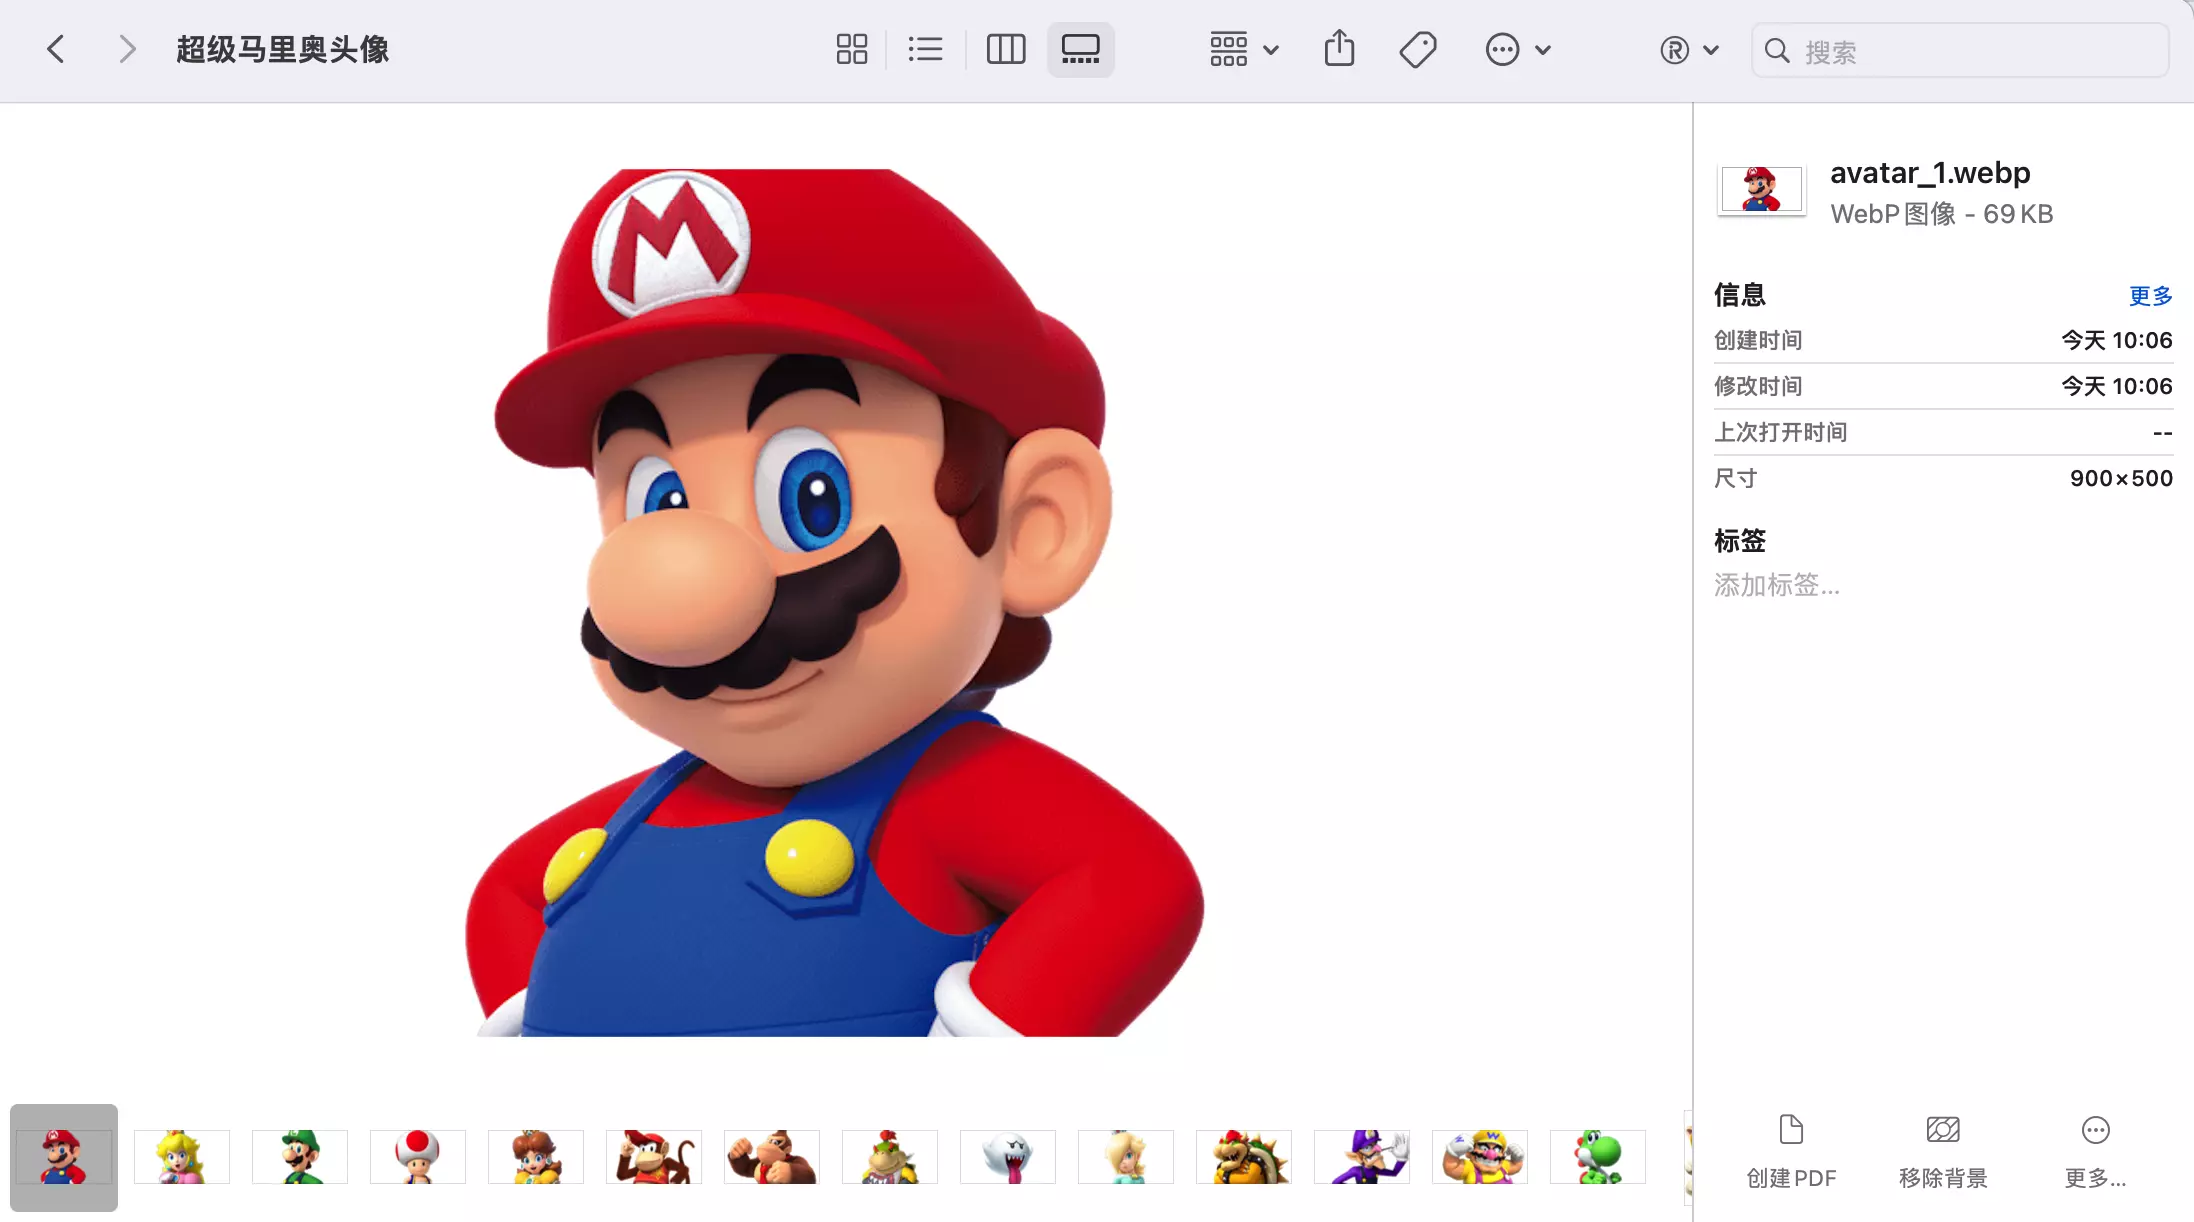Switch to list view
Viewport: 2194px width, 1222px height.
click(925, 49)
